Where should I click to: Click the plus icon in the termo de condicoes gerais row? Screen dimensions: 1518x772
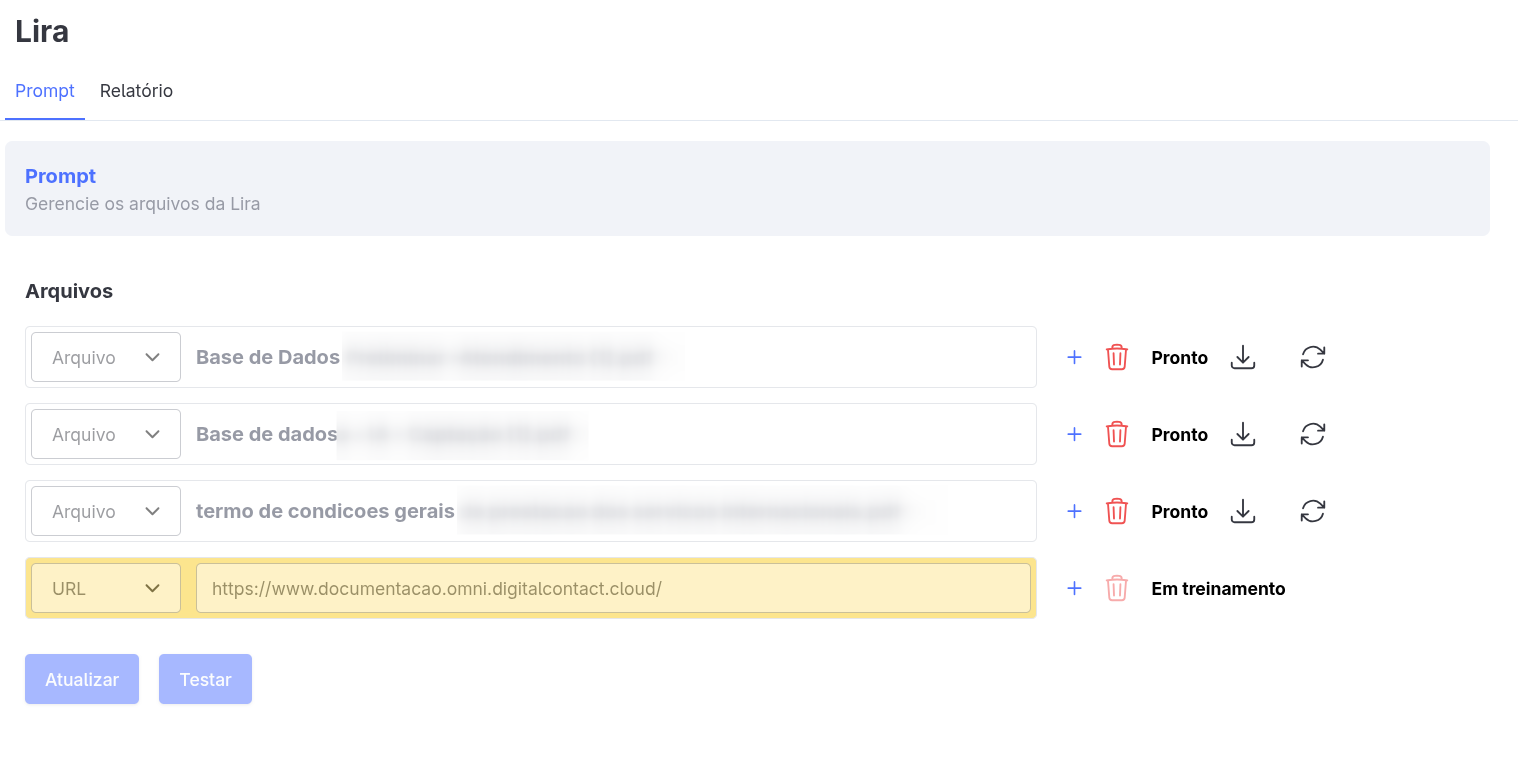point(1074,511)
